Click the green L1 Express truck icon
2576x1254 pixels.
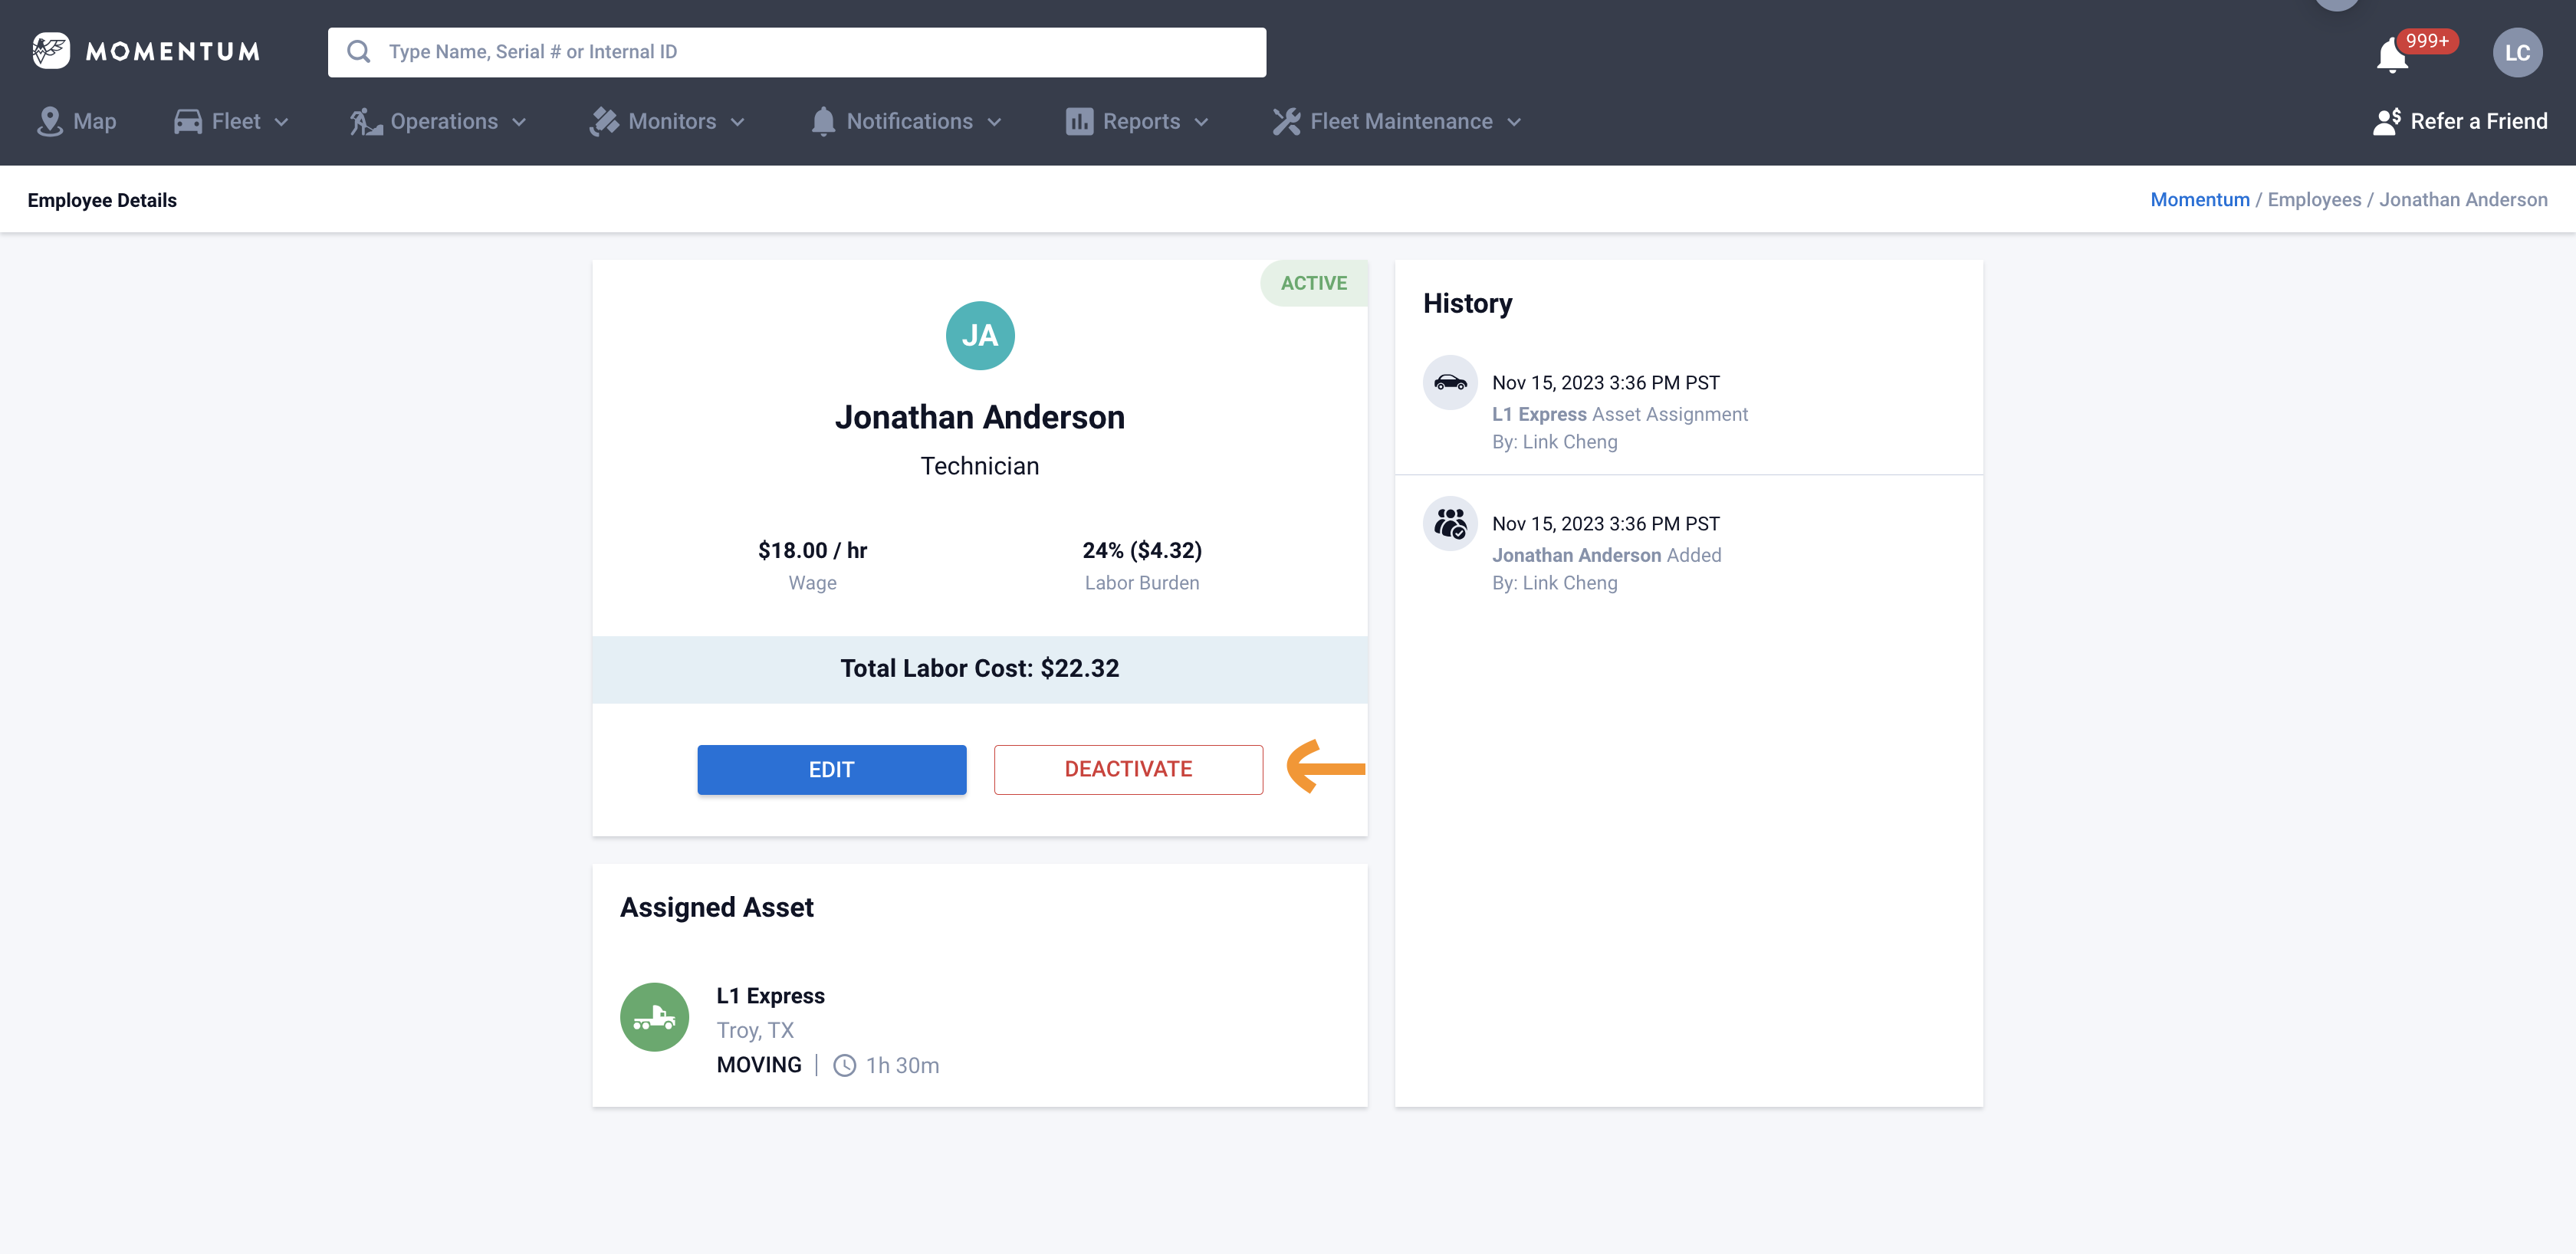point(655,1016)
